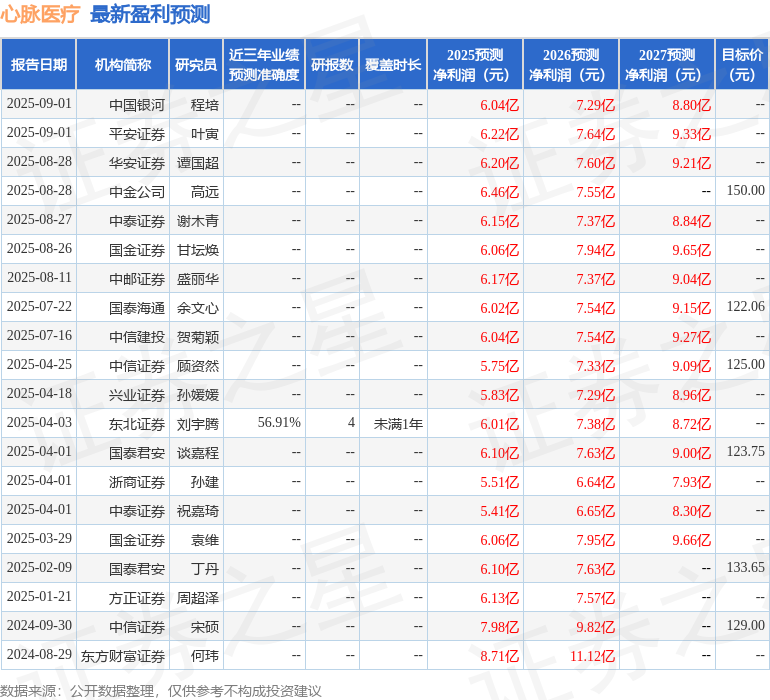Select analyst 谈嘉程
Screen dimensions: 770x700
click(x=197, y=452)
